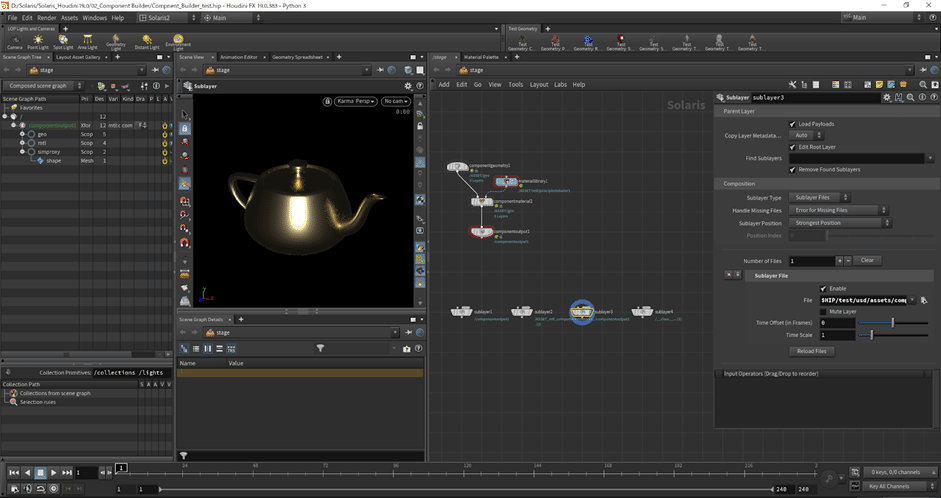Click the Find Sublayers input field

[856, 158]
